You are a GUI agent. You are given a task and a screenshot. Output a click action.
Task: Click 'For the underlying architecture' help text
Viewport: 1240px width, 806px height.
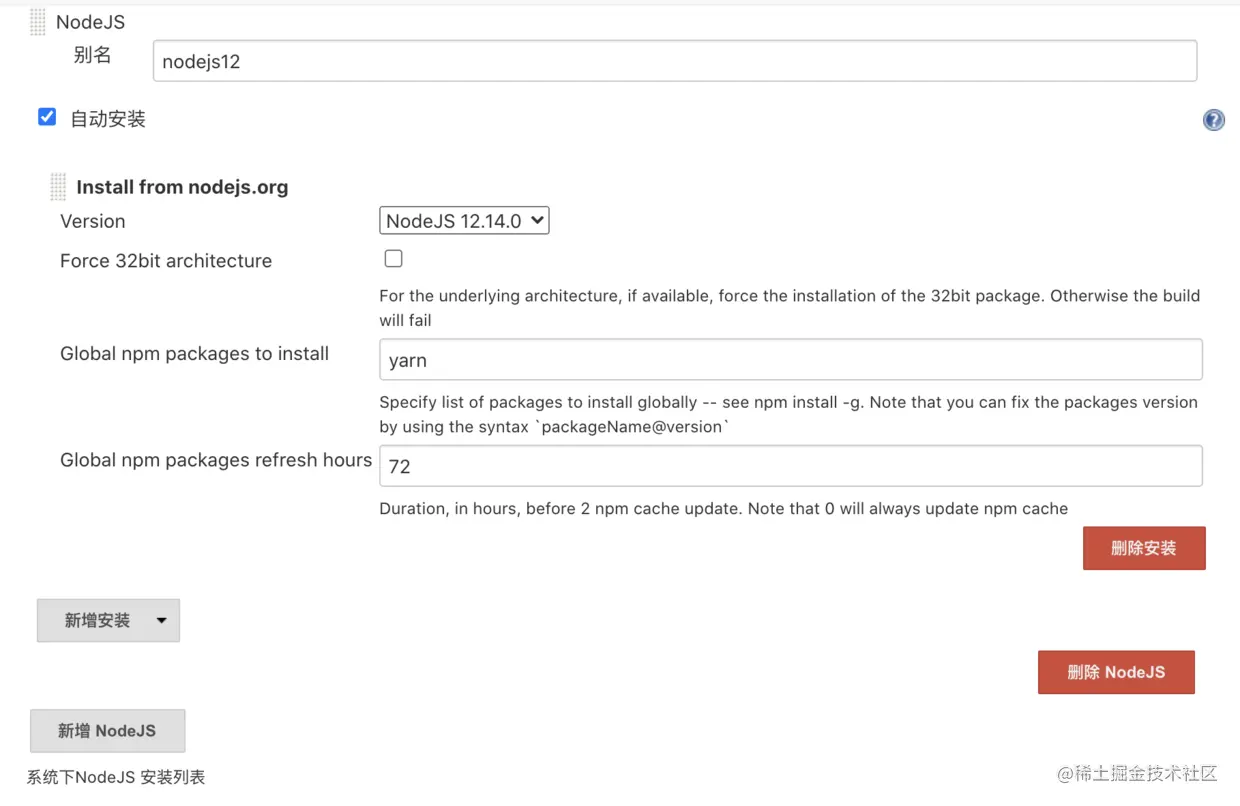(789, 308)
